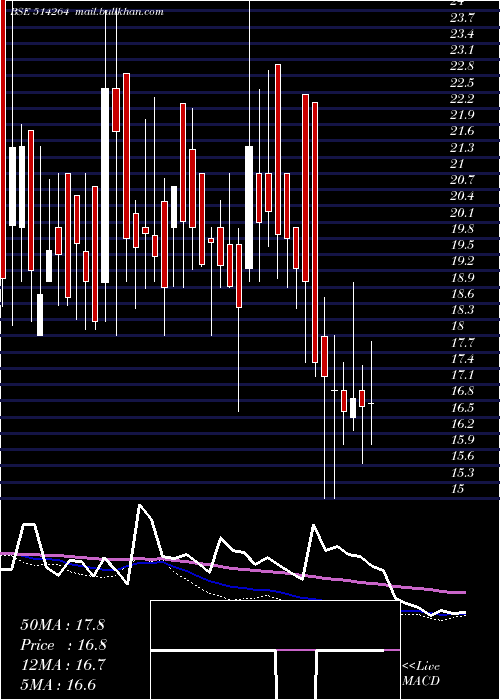Select the 16.2 price axis label
This screenshot has width=500, height=700.
point(462,423)
